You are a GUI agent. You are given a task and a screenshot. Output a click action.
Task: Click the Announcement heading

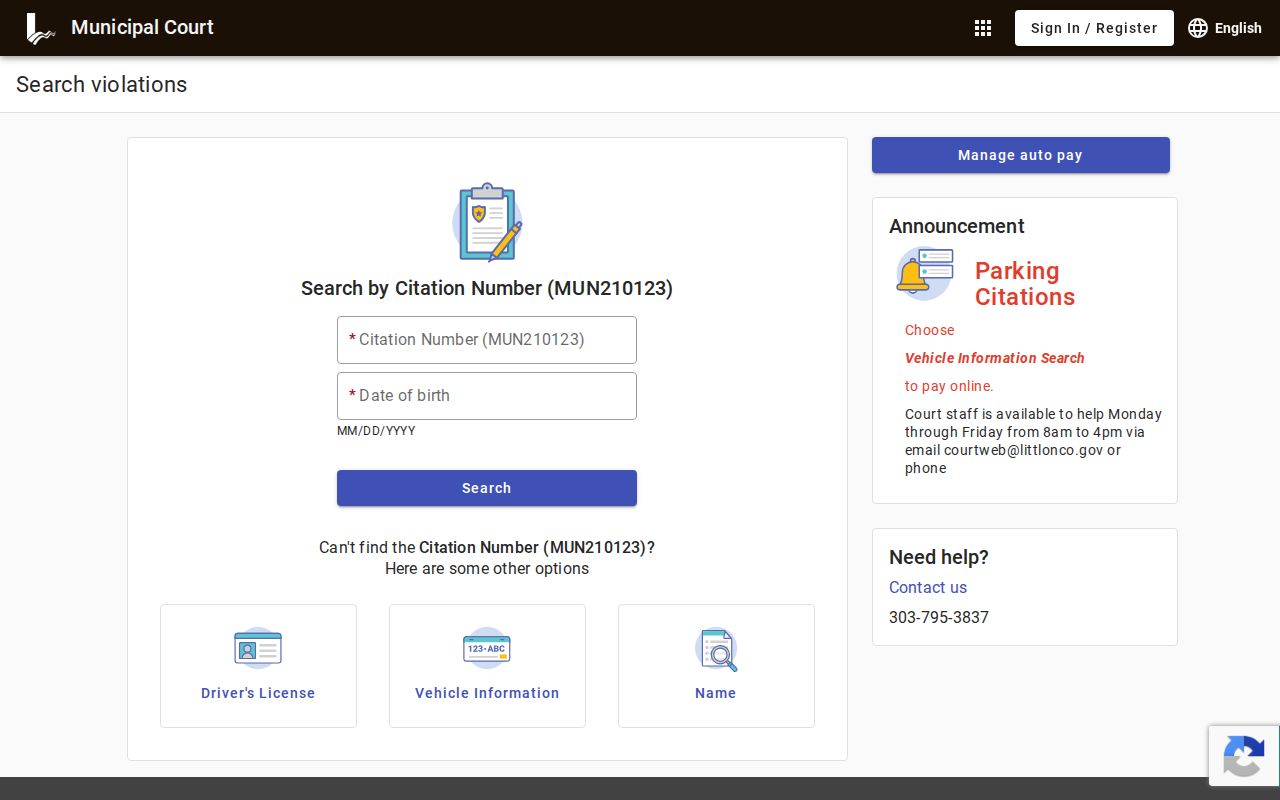pyautogui.click(x=957, y=226)
